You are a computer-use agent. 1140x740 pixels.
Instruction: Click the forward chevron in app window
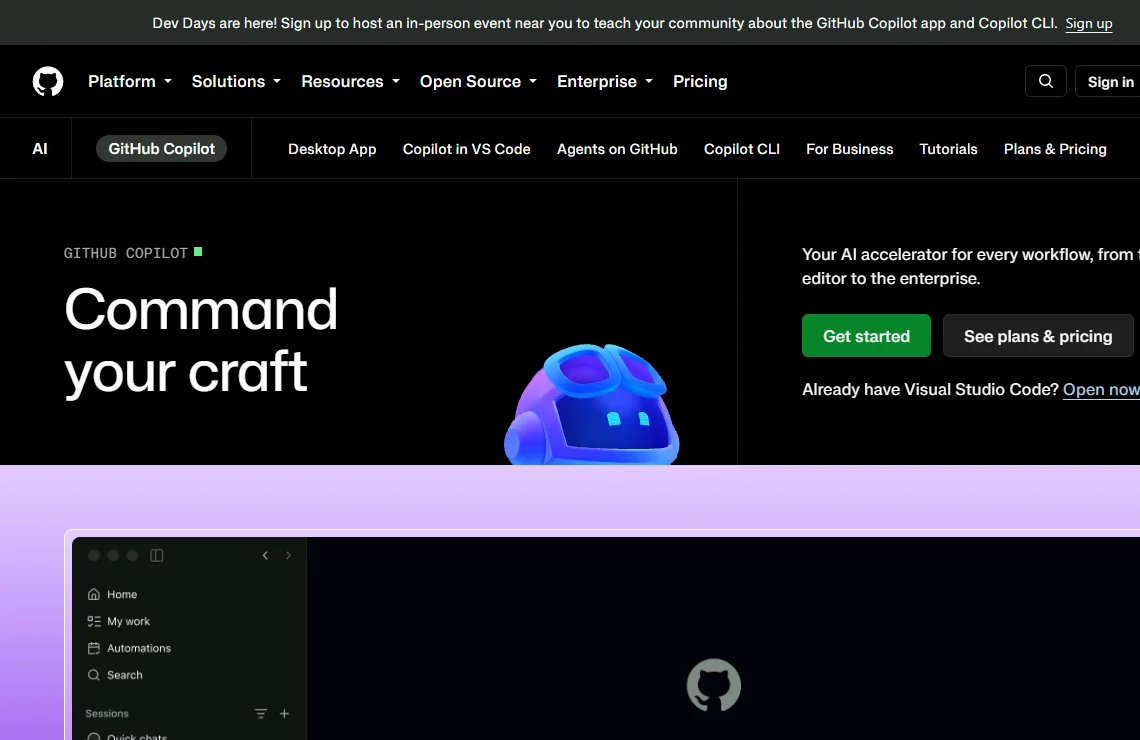coord(289,555)
